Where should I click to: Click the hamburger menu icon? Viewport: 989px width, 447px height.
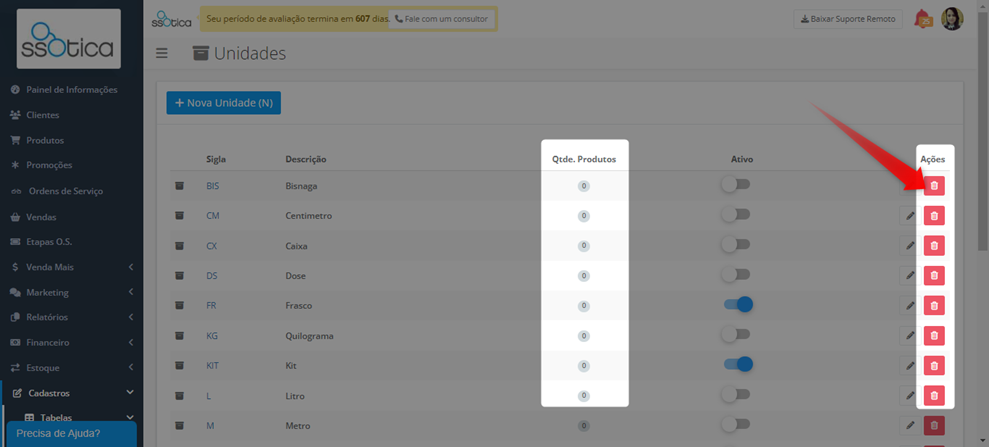click(x=161, y=54)
